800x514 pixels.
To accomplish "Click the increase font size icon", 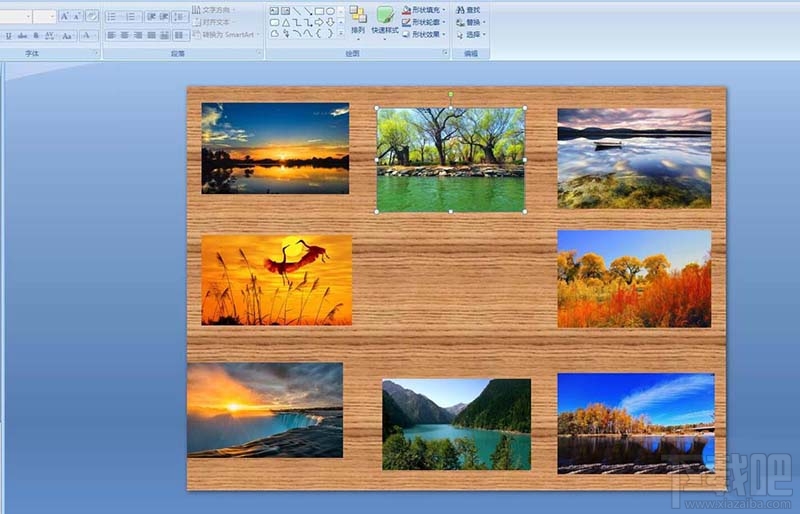I will tap(64, 16).
